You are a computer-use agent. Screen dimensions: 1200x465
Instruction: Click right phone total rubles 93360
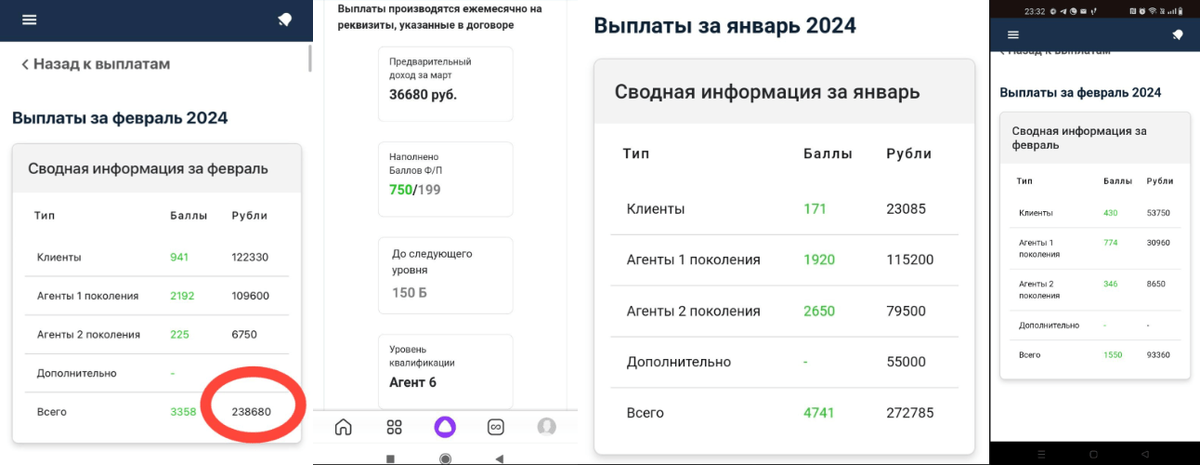point(1158,355)
